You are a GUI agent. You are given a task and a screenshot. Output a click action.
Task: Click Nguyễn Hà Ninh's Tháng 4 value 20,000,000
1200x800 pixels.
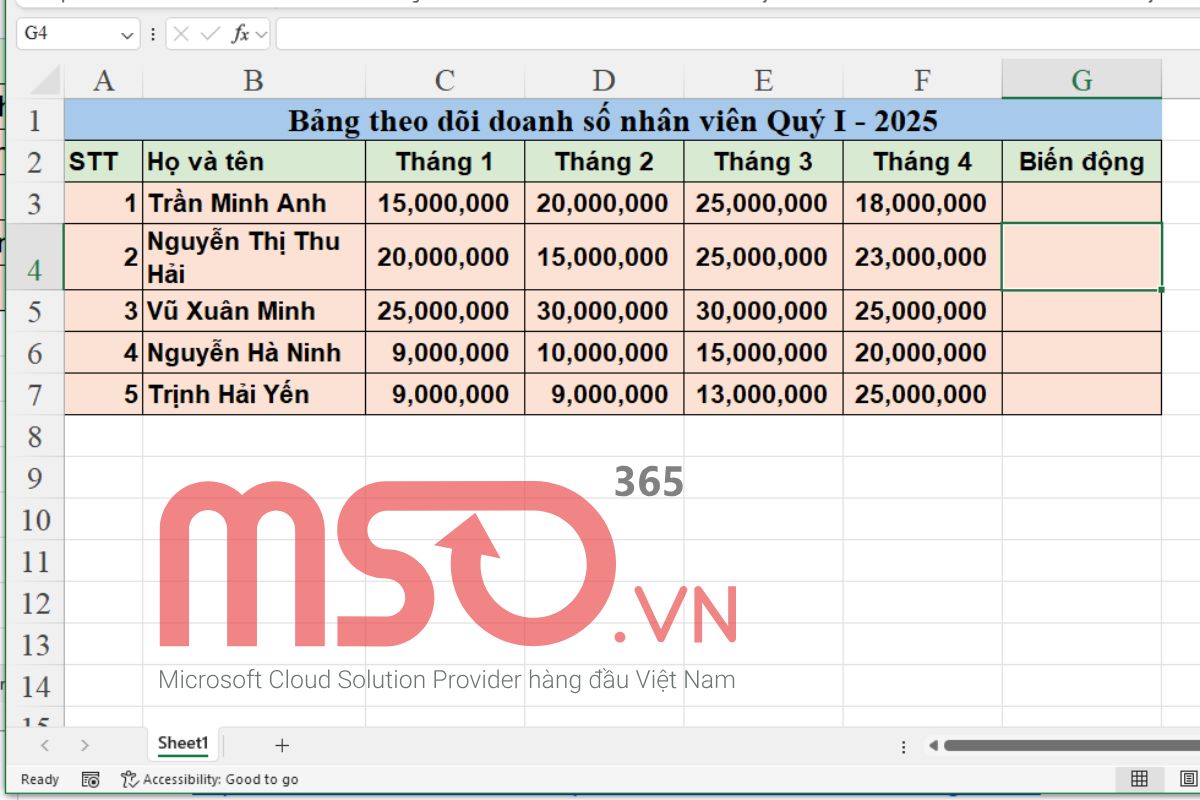[x=922, y=353]
